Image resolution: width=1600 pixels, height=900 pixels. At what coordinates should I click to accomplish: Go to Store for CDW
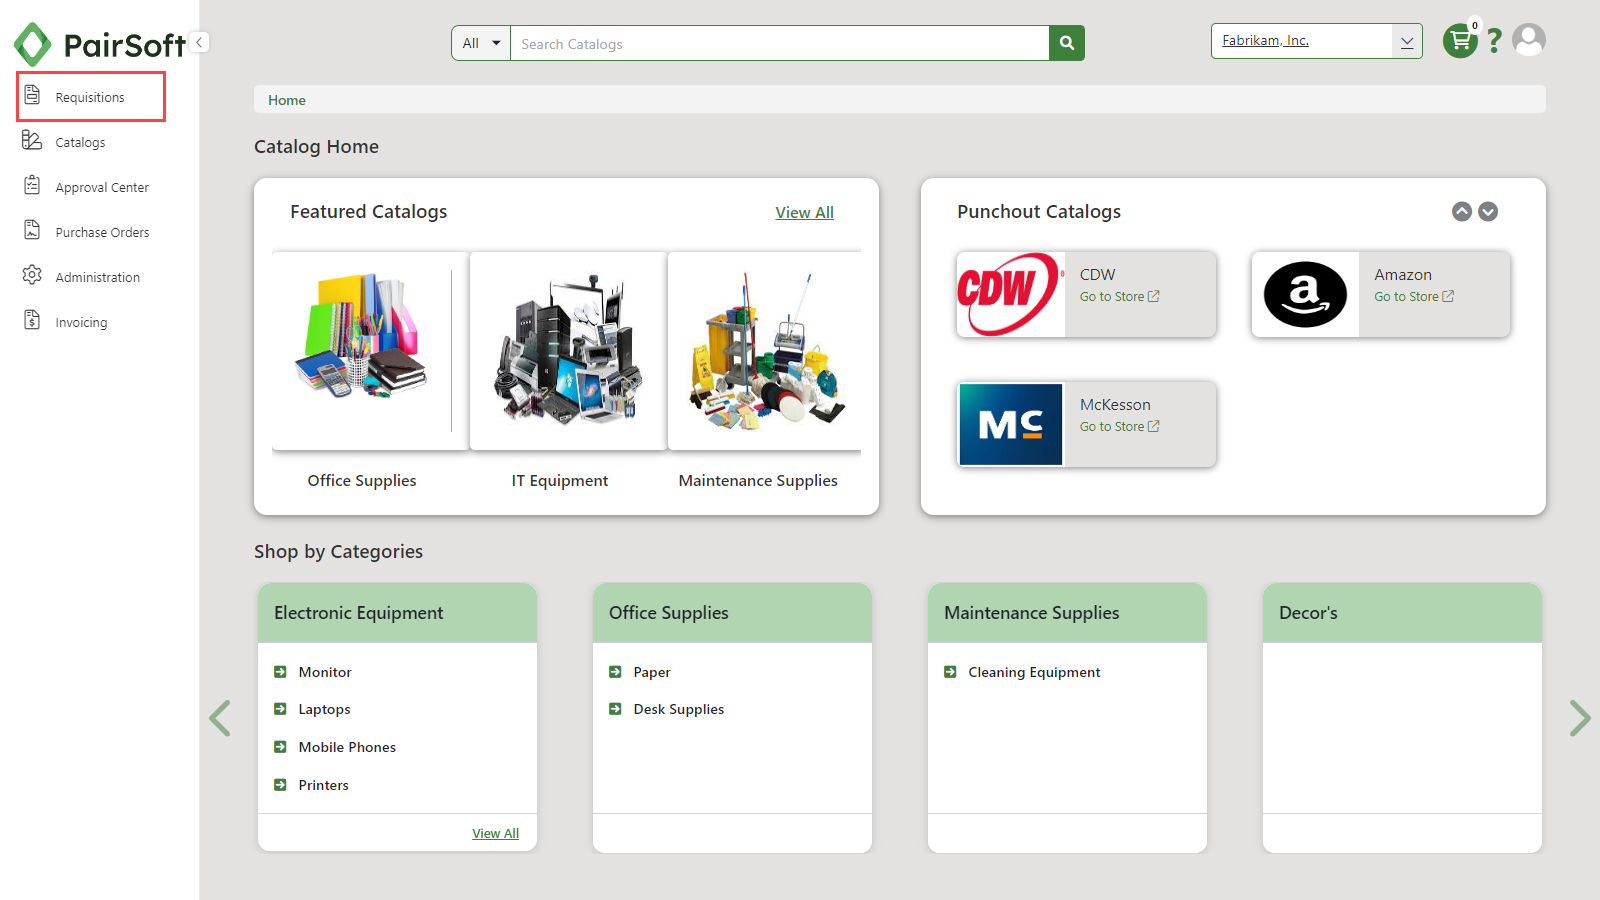(x=1119, y=296)
